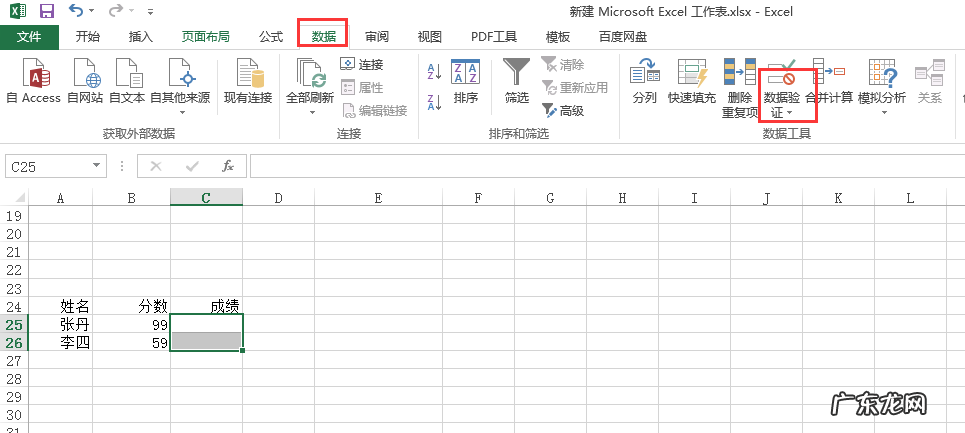Expand From Other Sources (自其他来源) dropdown
The width and height of the screenshot is (965, 433).
[180, 111]
